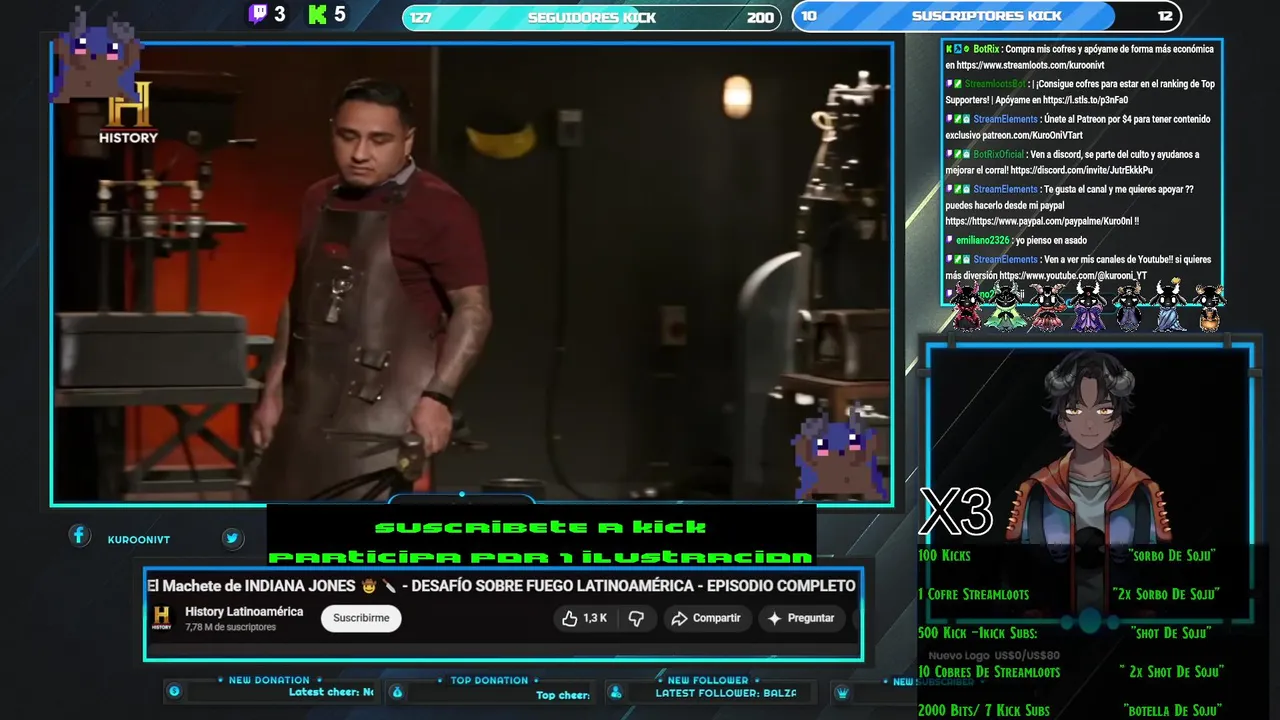
Task: Click the BotRixOficial username in chat
Action: click(x=998, y=154)
